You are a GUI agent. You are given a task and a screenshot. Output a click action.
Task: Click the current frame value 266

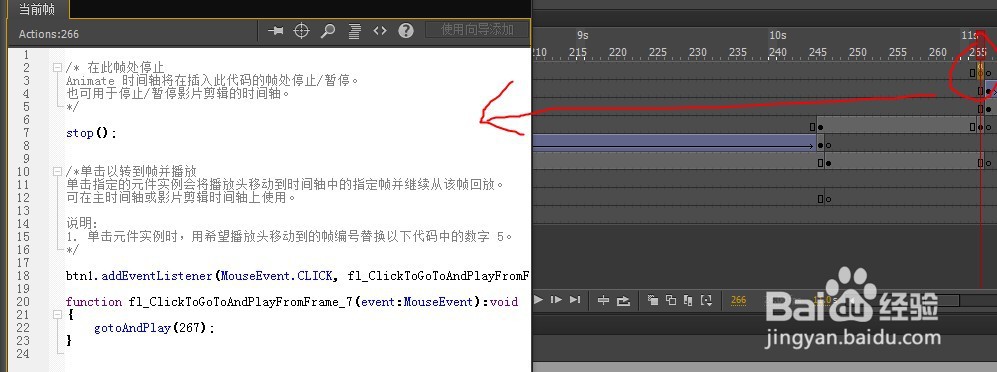[x=738, y=300]
